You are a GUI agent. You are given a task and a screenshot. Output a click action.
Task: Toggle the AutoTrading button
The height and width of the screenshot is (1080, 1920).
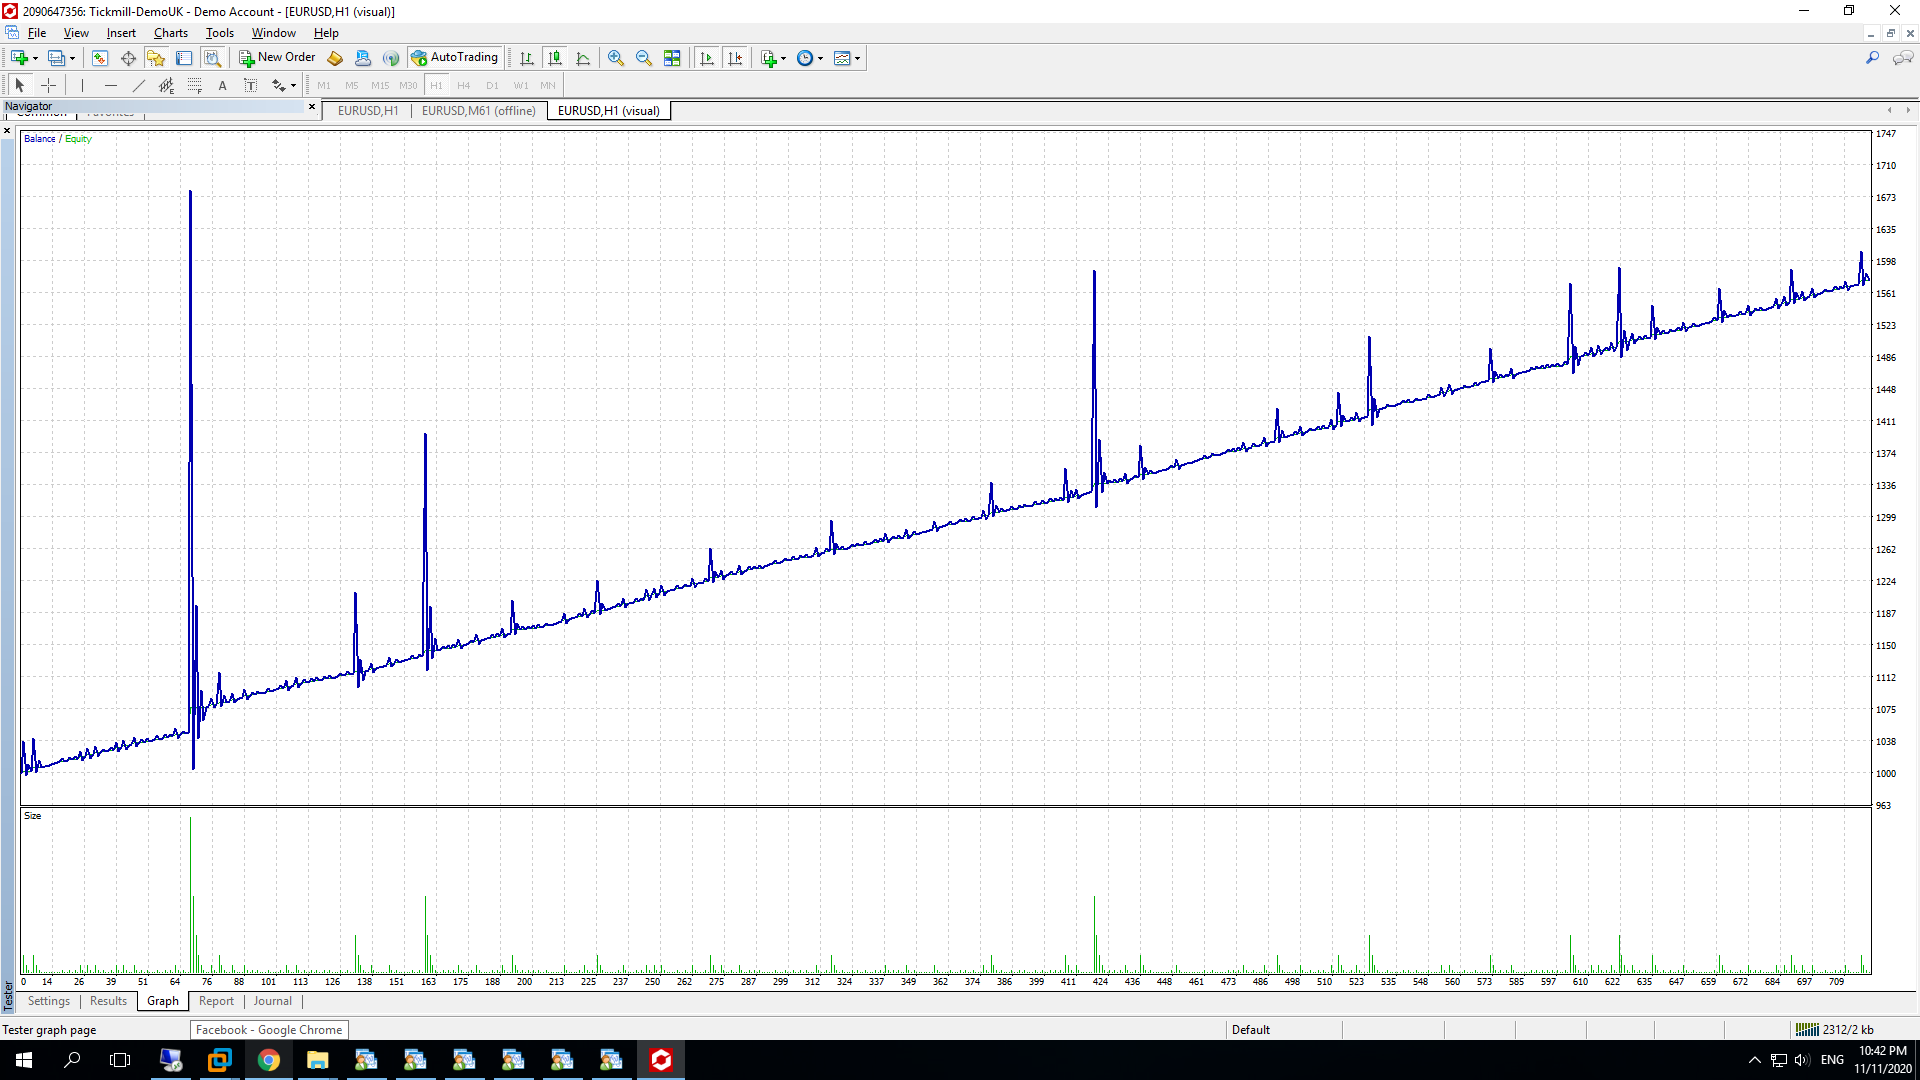point(455,58)
